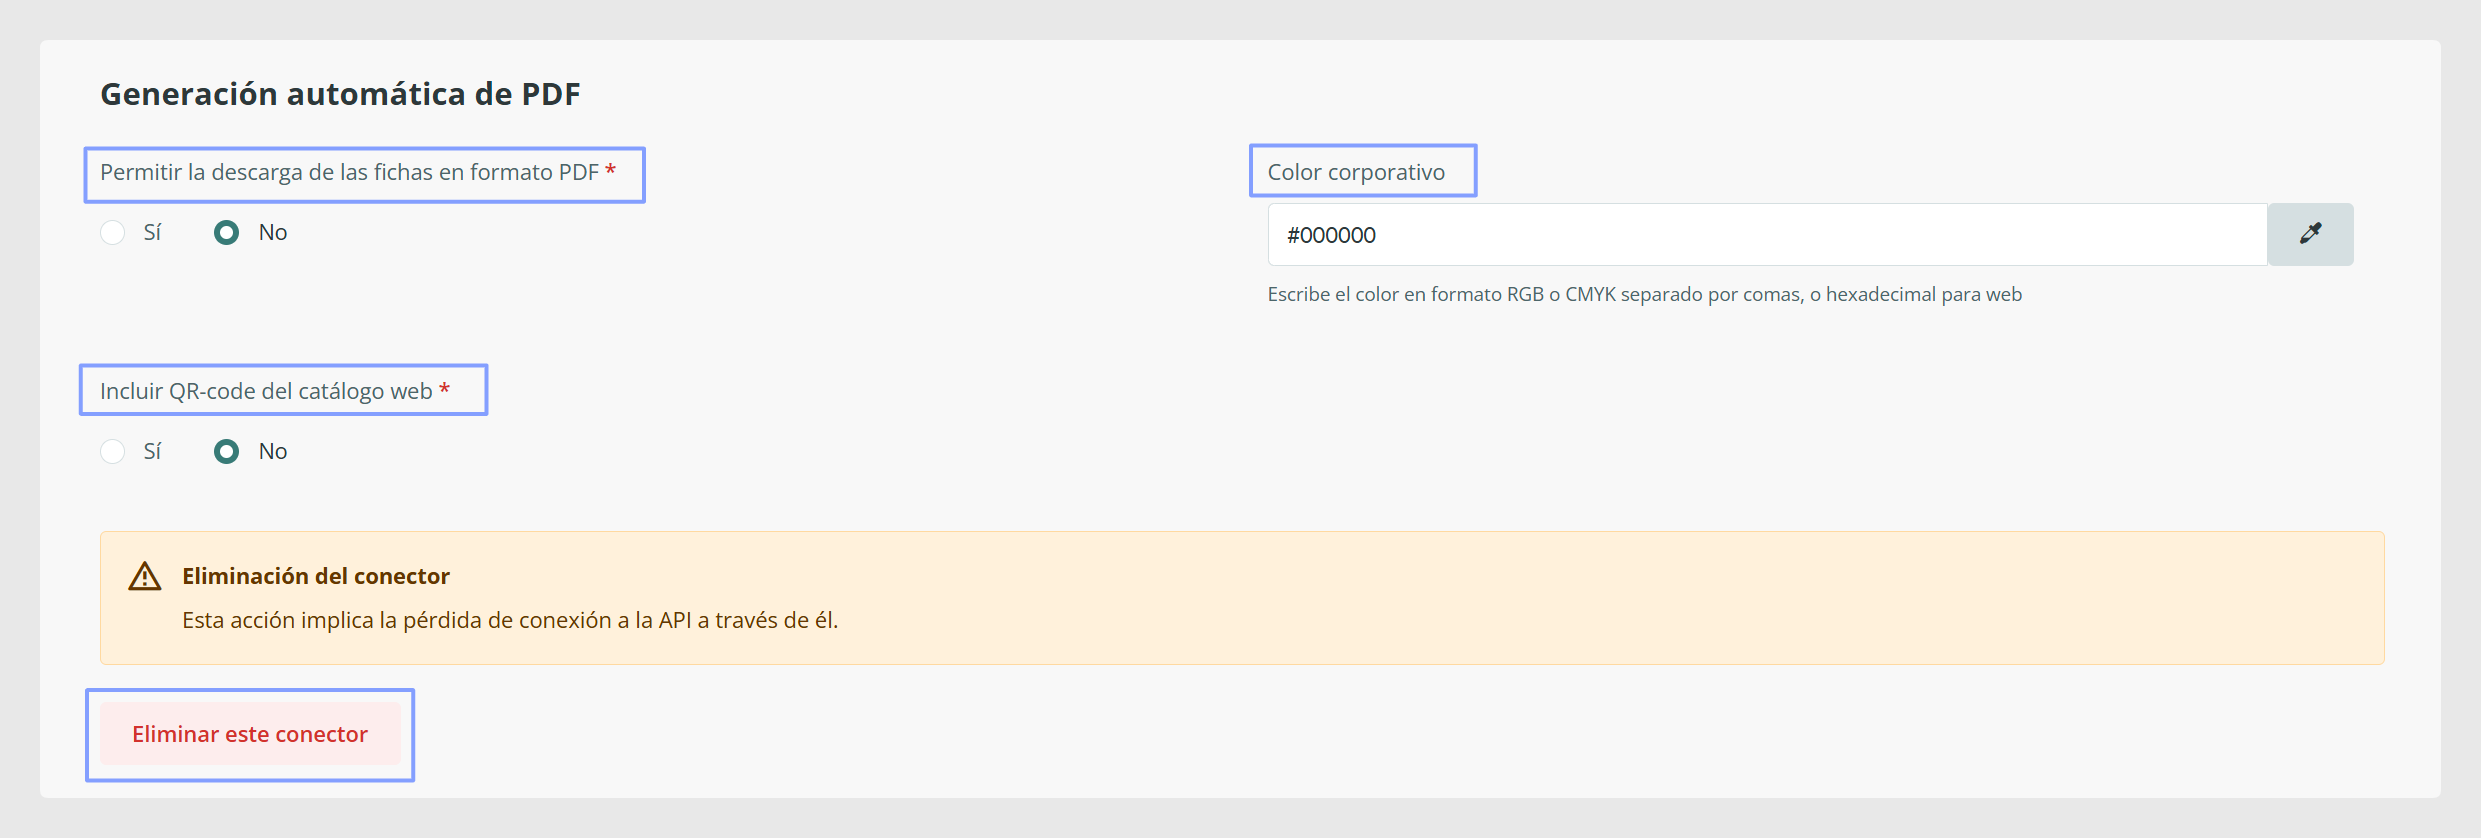Enable Sí radio for Incluir QR-code

pyautogui.click(x=113, y=451)
